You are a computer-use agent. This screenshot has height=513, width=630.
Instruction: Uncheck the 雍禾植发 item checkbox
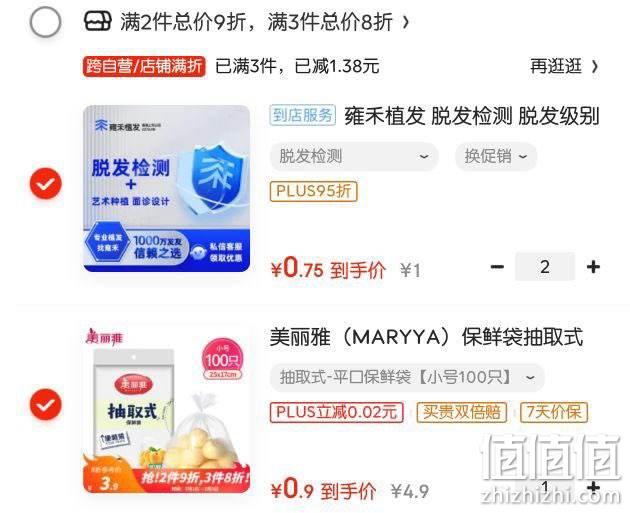point(46,184)
